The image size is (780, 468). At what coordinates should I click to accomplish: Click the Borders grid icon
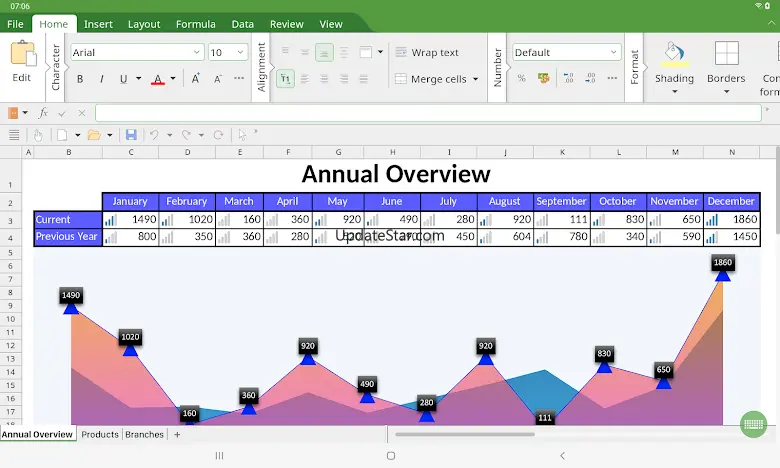726,53
